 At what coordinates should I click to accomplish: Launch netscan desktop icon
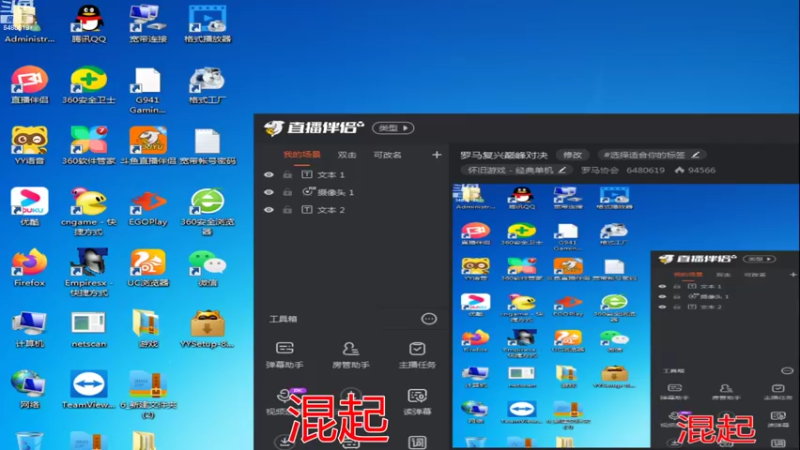coord(89,328)
